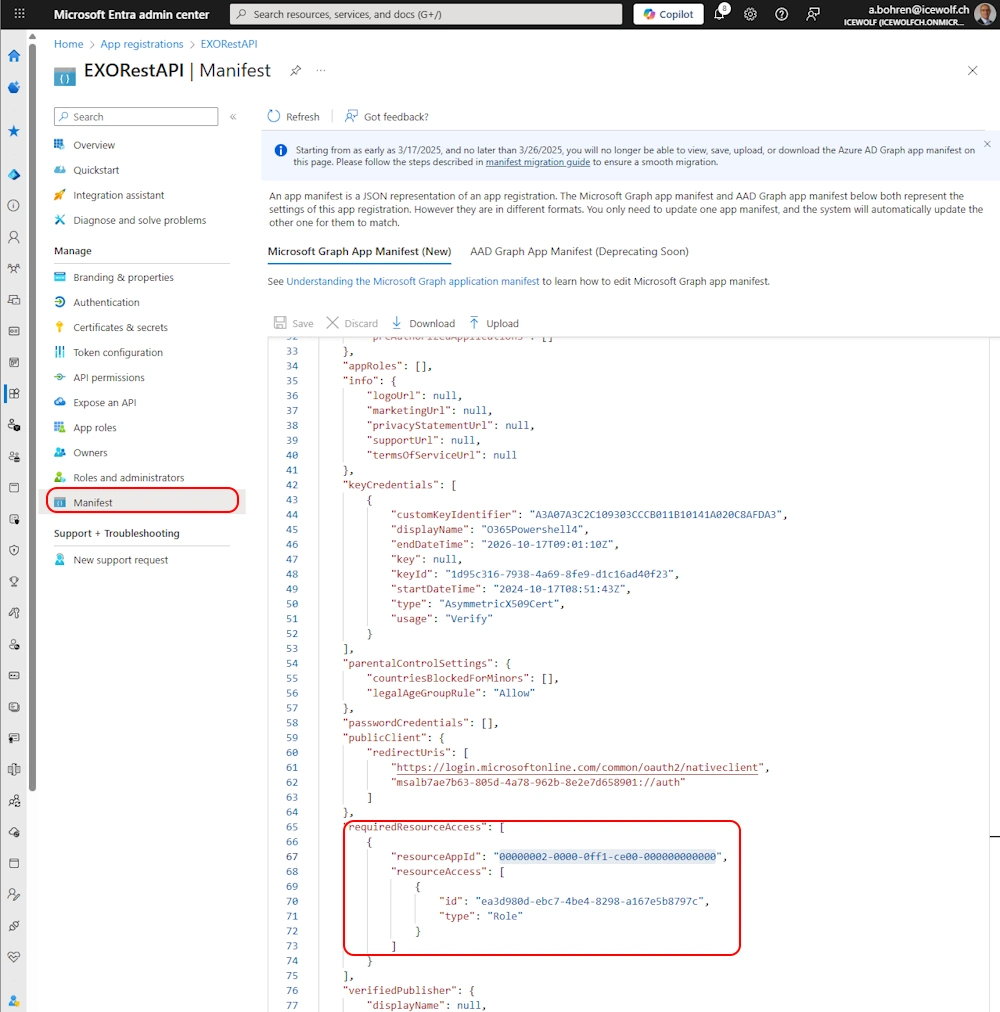1000x1012 pixels.
Task: Open the notifications bell icon
Action: coord(719,14)
